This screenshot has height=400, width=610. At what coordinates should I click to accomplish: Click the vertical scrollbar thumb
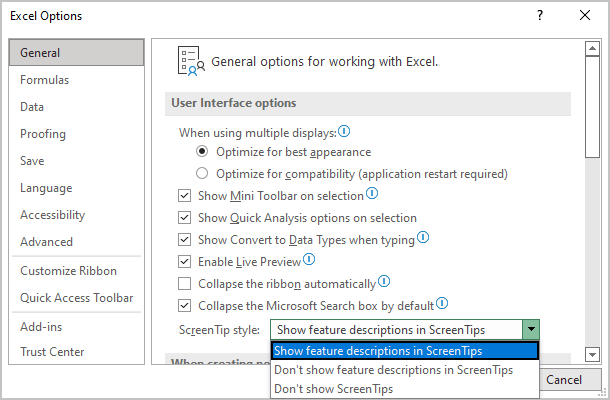[x=592, y=107]
